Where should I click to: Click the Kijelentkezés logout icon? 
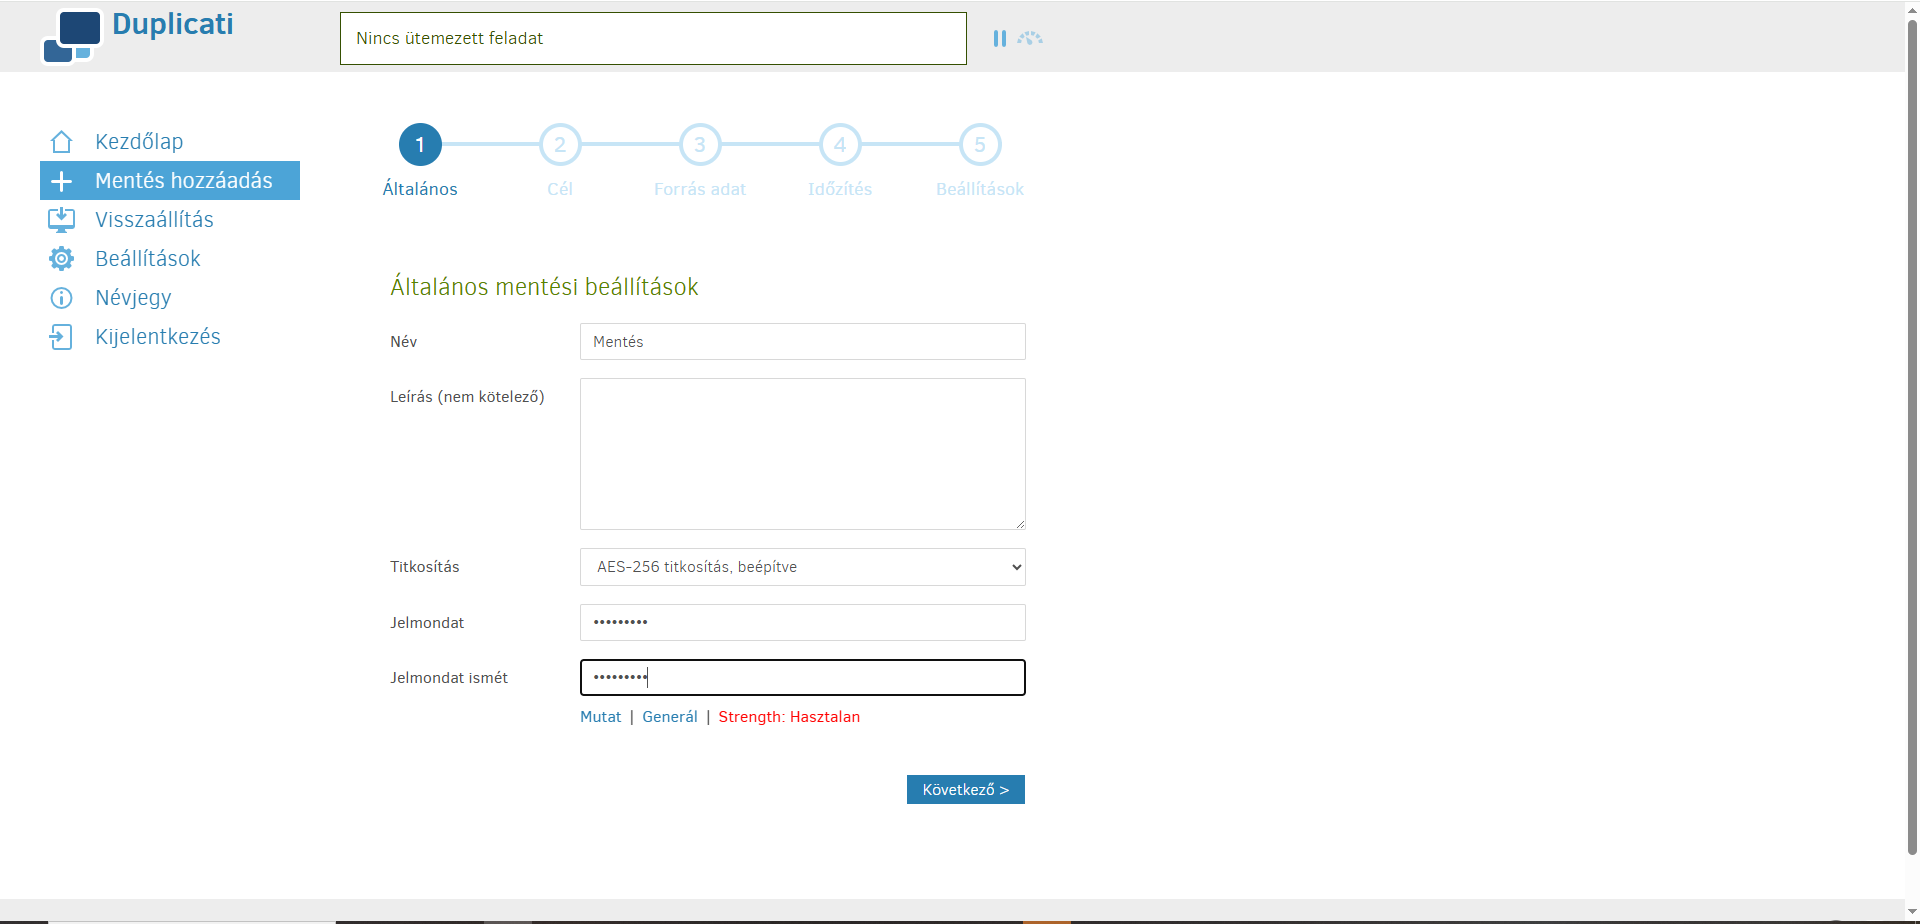click(x=61, y=337)
